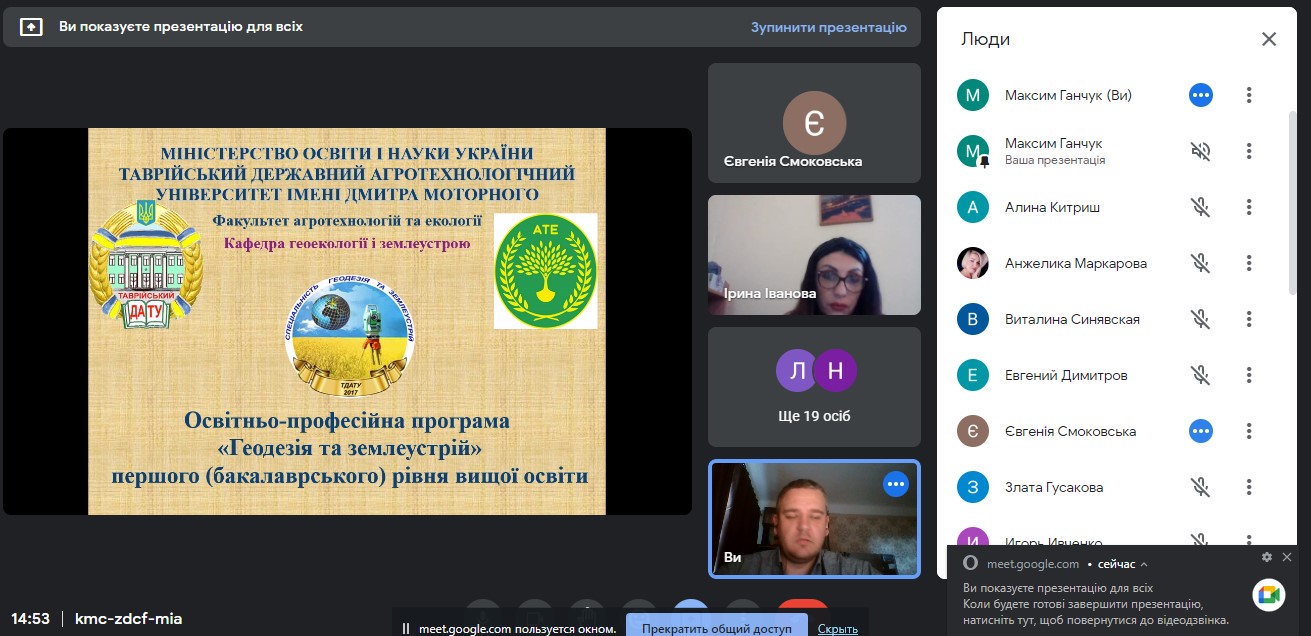The width and height of the screenshot is (1311, 636).
Task: Open notification settings gear icon
Action: click(x=1267, y=557)
